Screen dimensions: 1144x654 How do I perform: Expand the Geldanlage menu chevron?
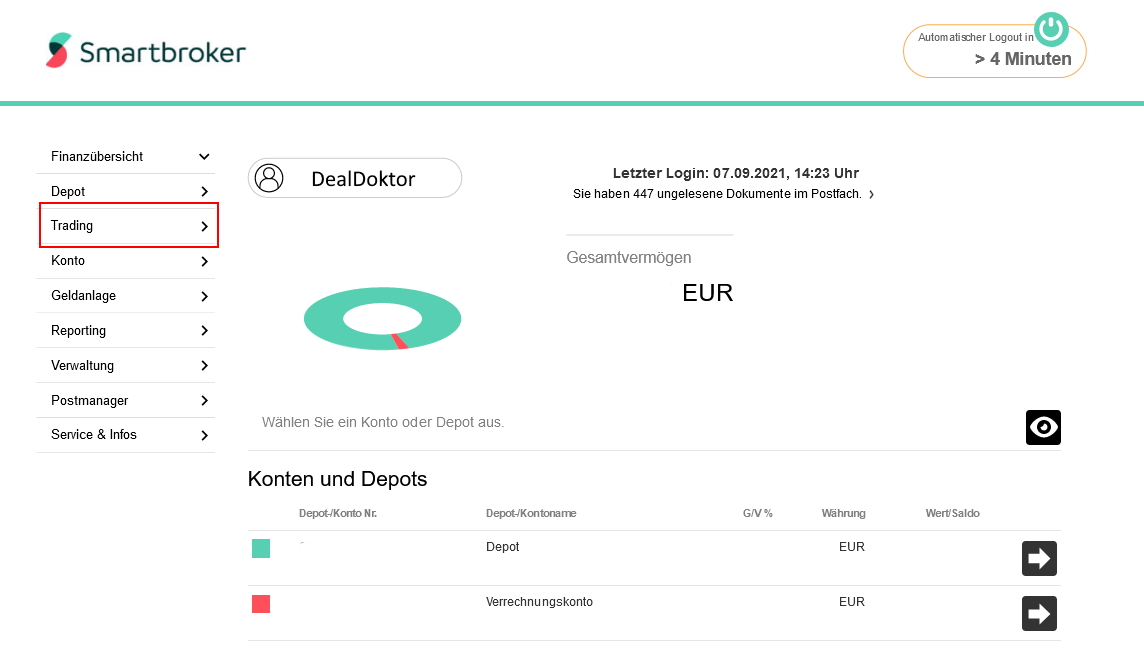204,296
